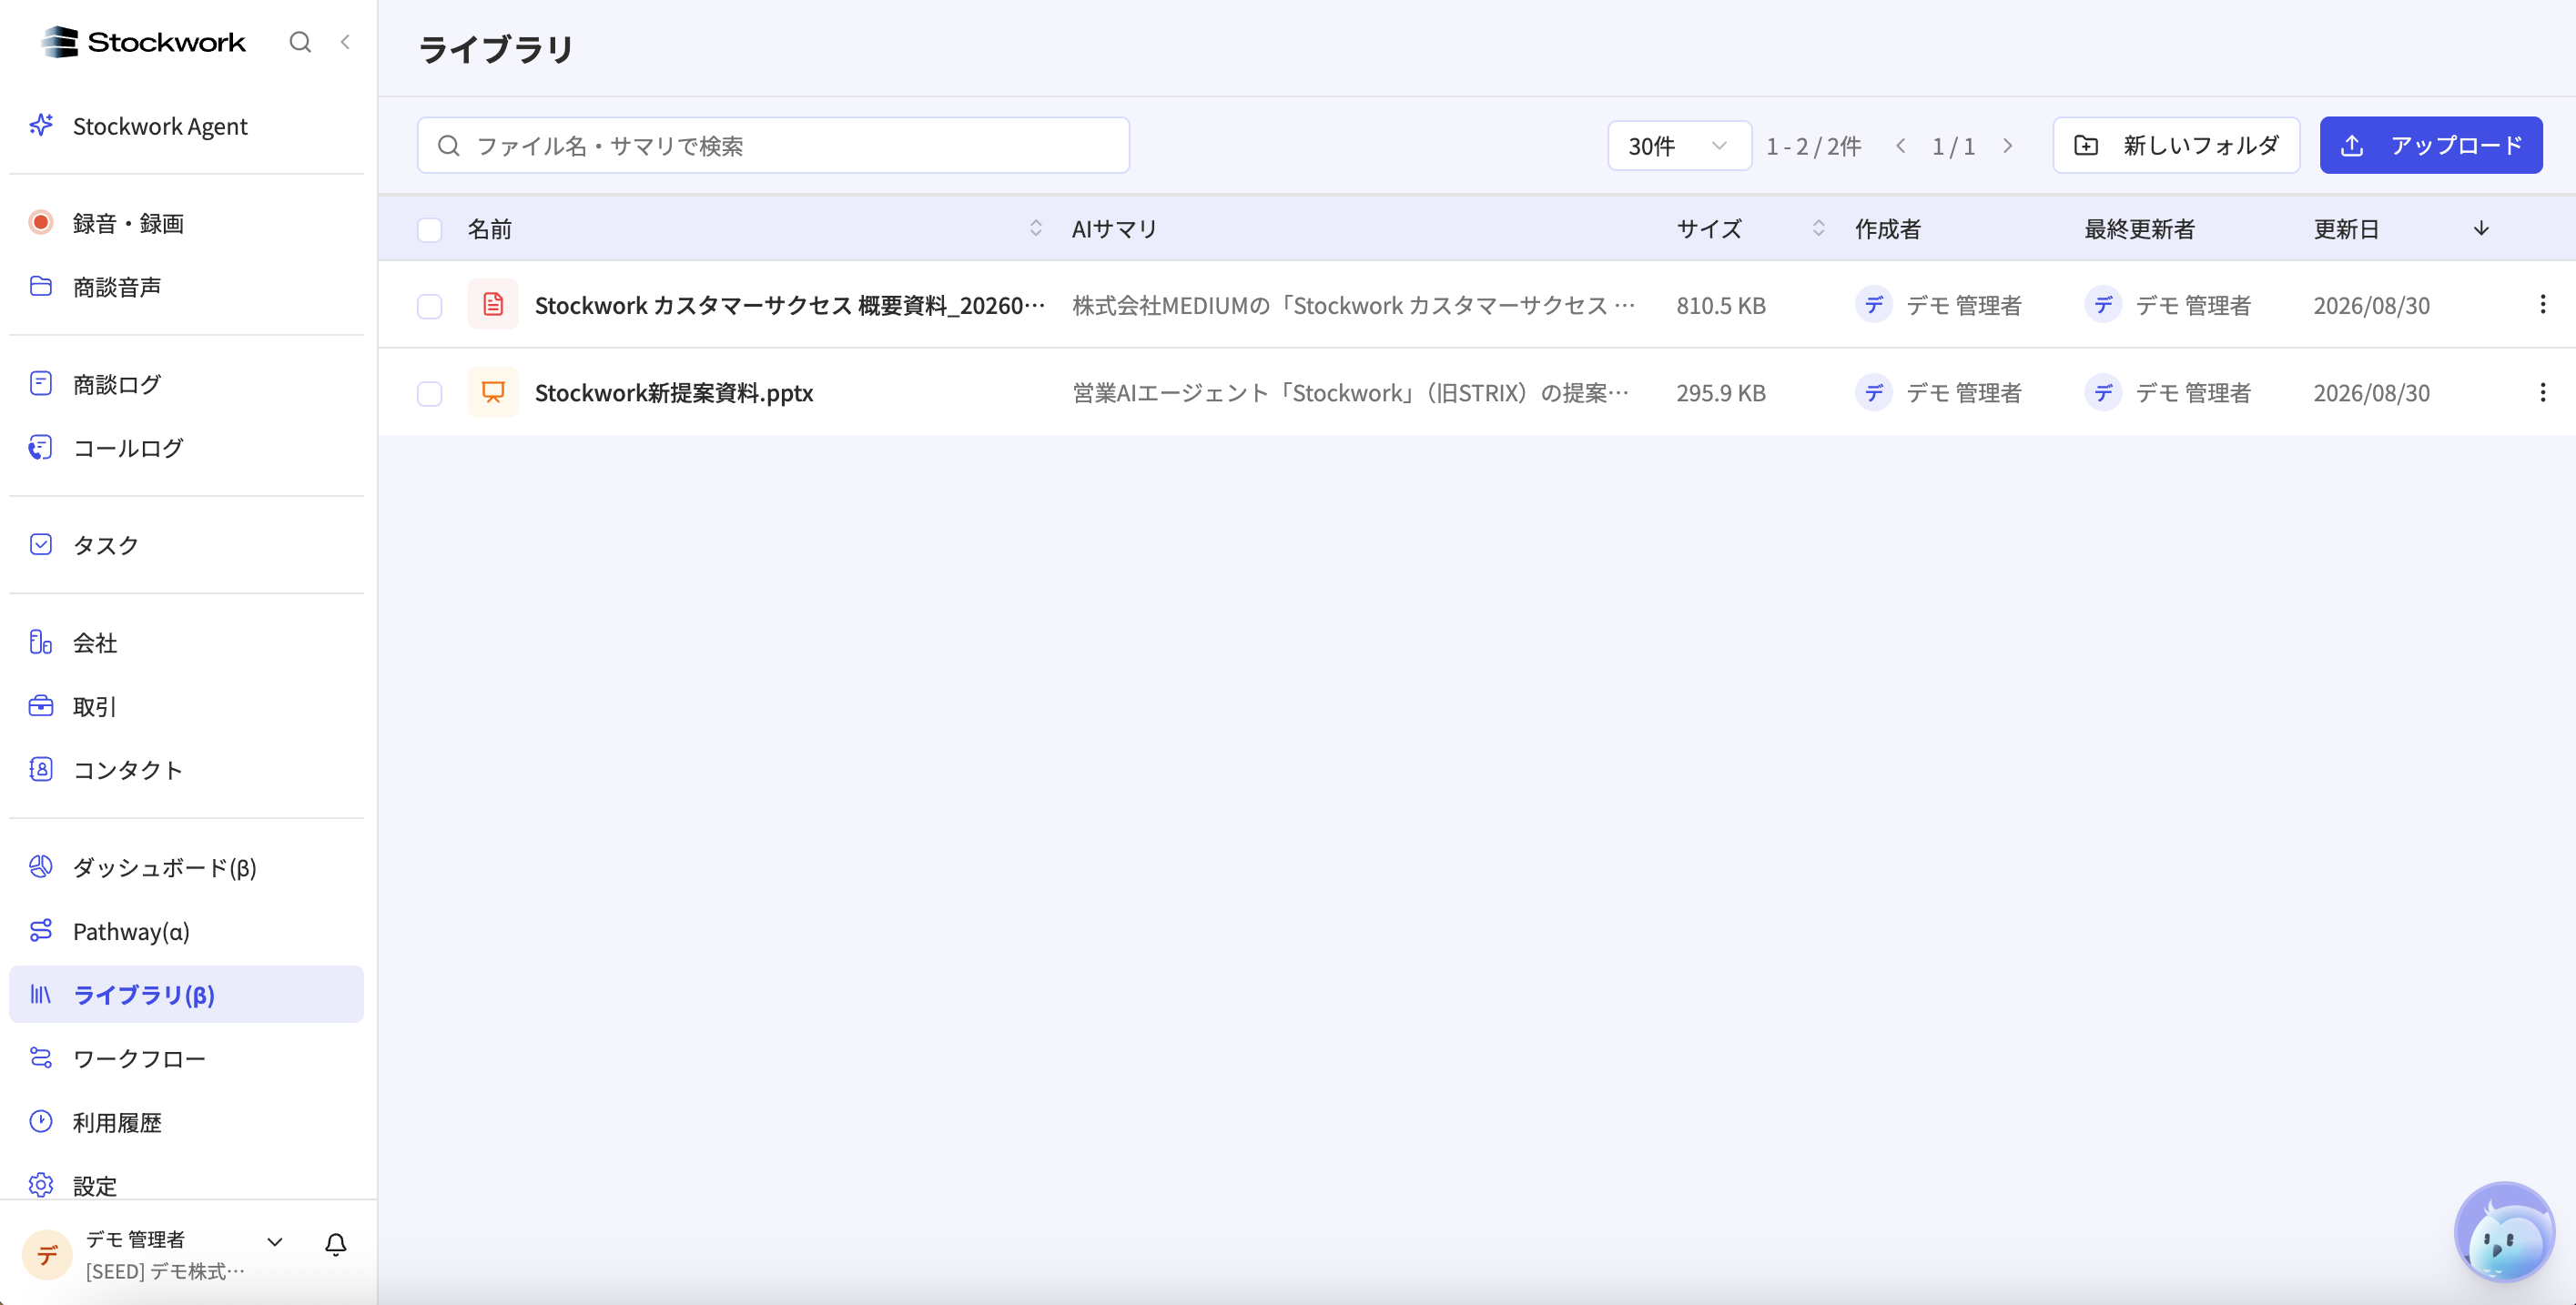The width and height of the screenshot is (2576, 1305).
Task: Click the PDF file icon of カスタマーサクセス row
Action: [493, 304]
